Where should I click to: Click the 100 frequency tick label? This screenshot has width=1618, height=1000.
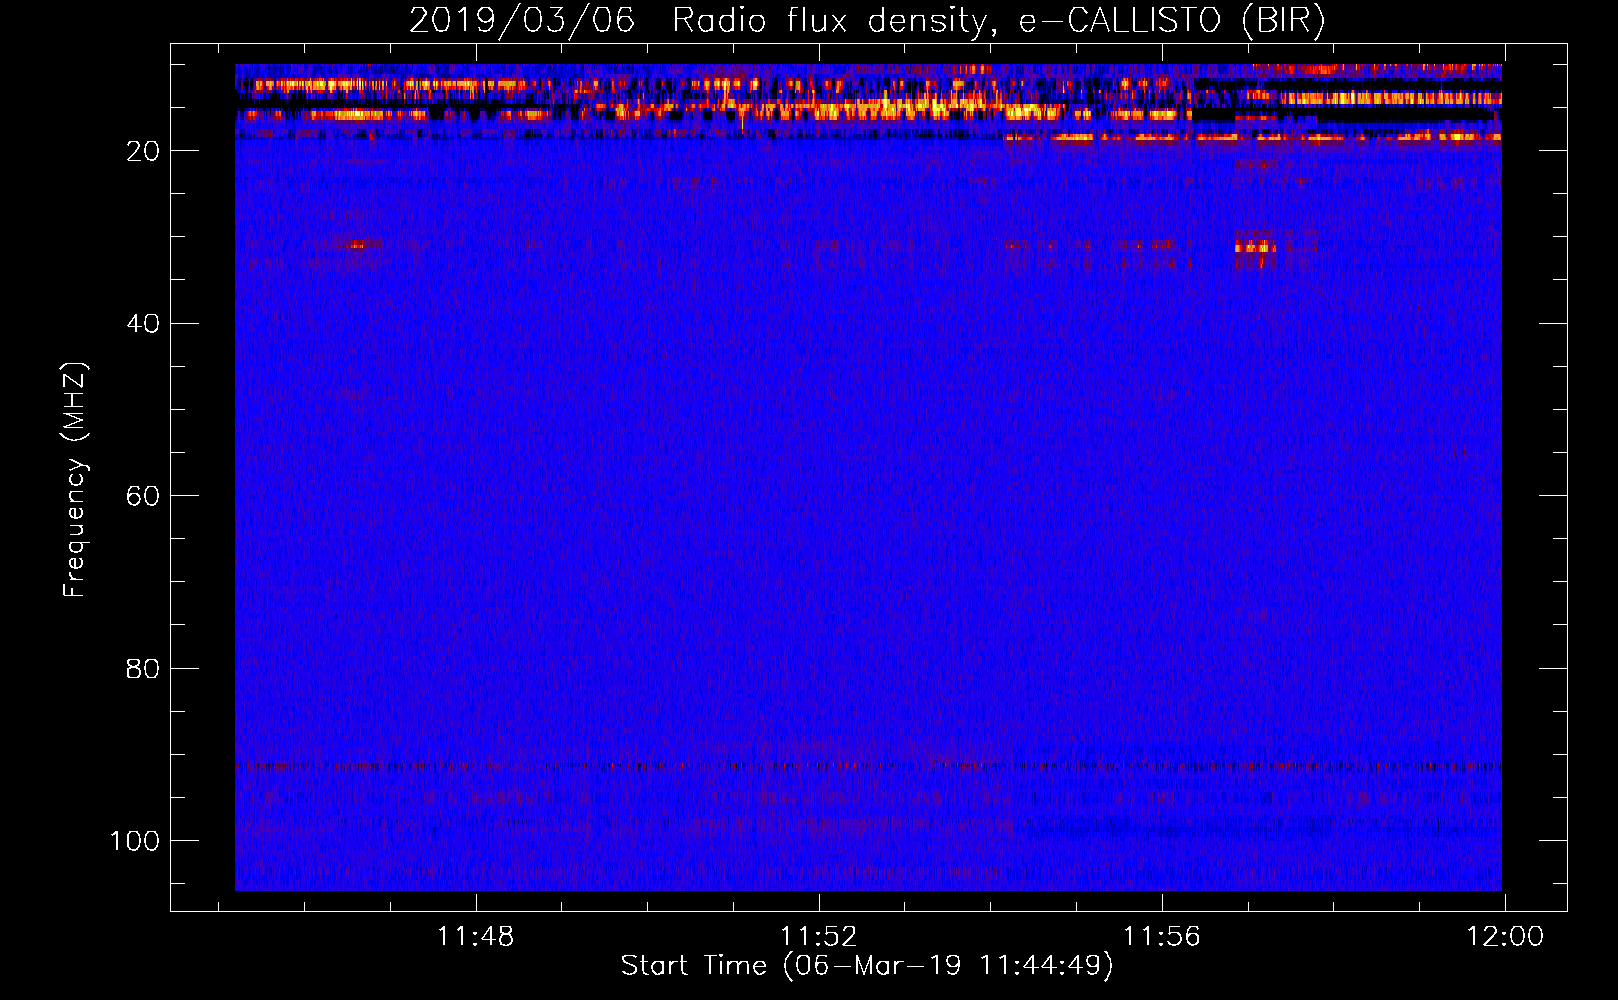(x=135, y=841)
